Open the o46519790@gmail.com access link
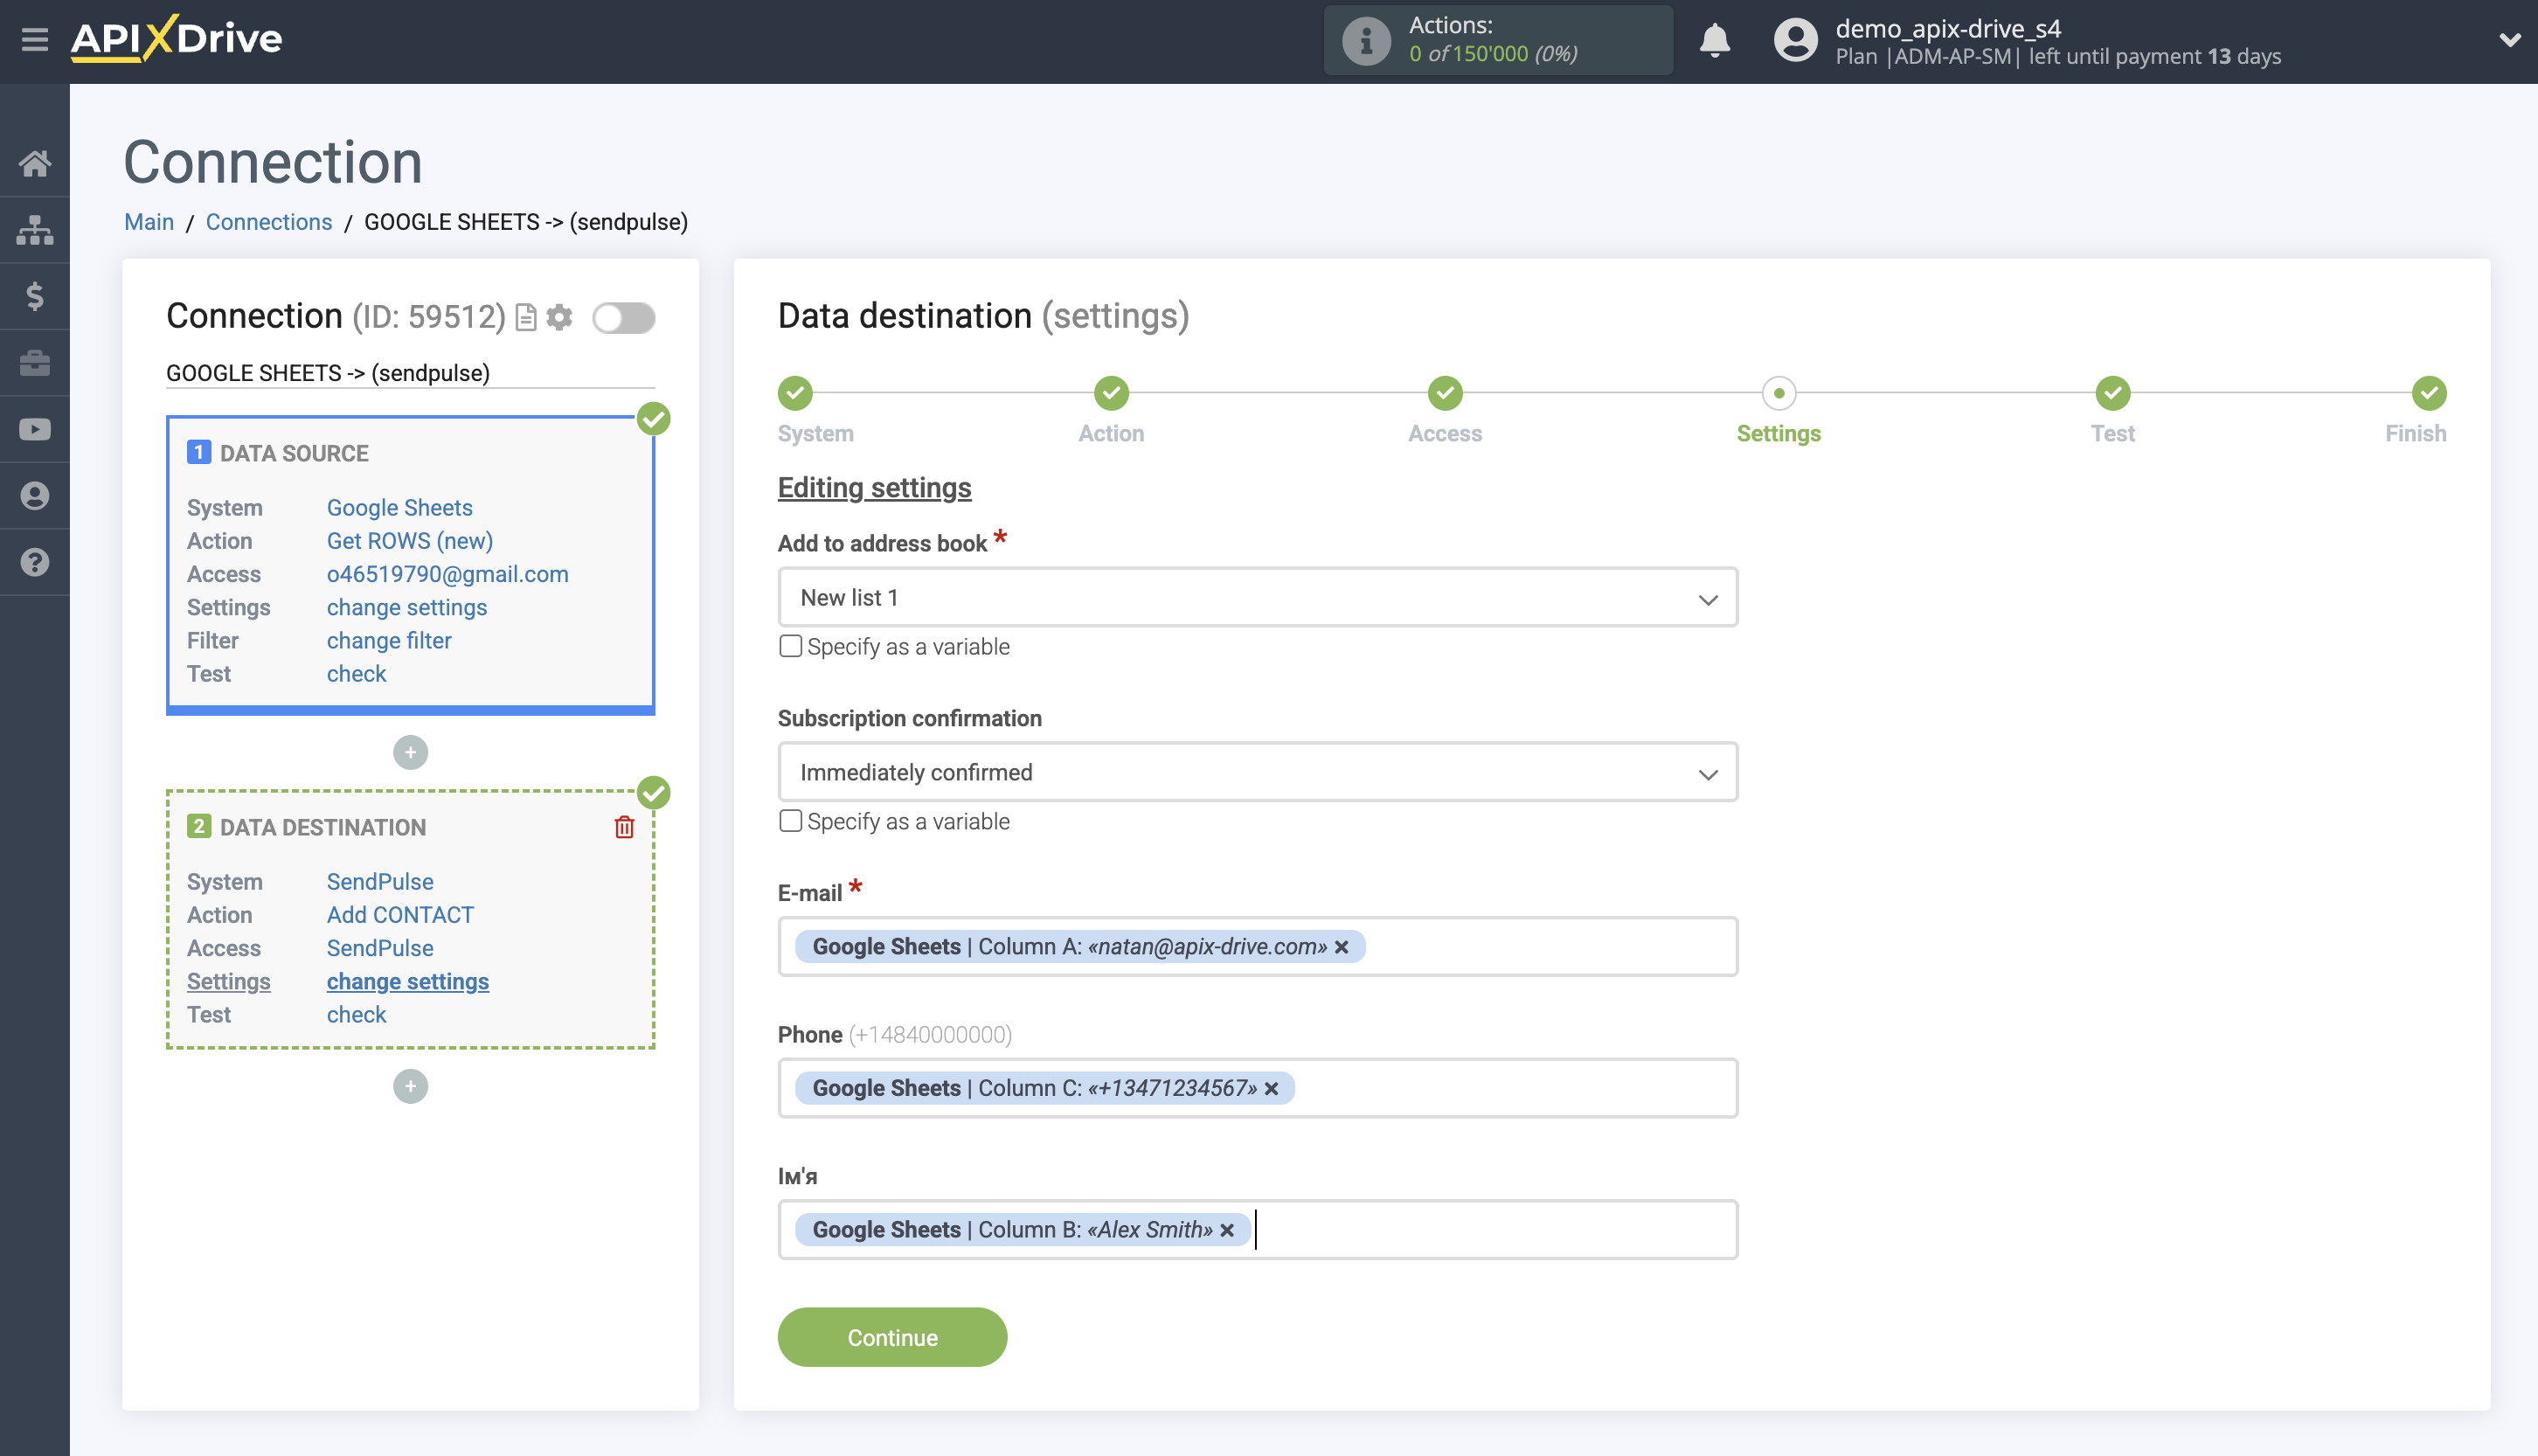The width and height of the screenshot is (2538, 1456). click(448, 574)
